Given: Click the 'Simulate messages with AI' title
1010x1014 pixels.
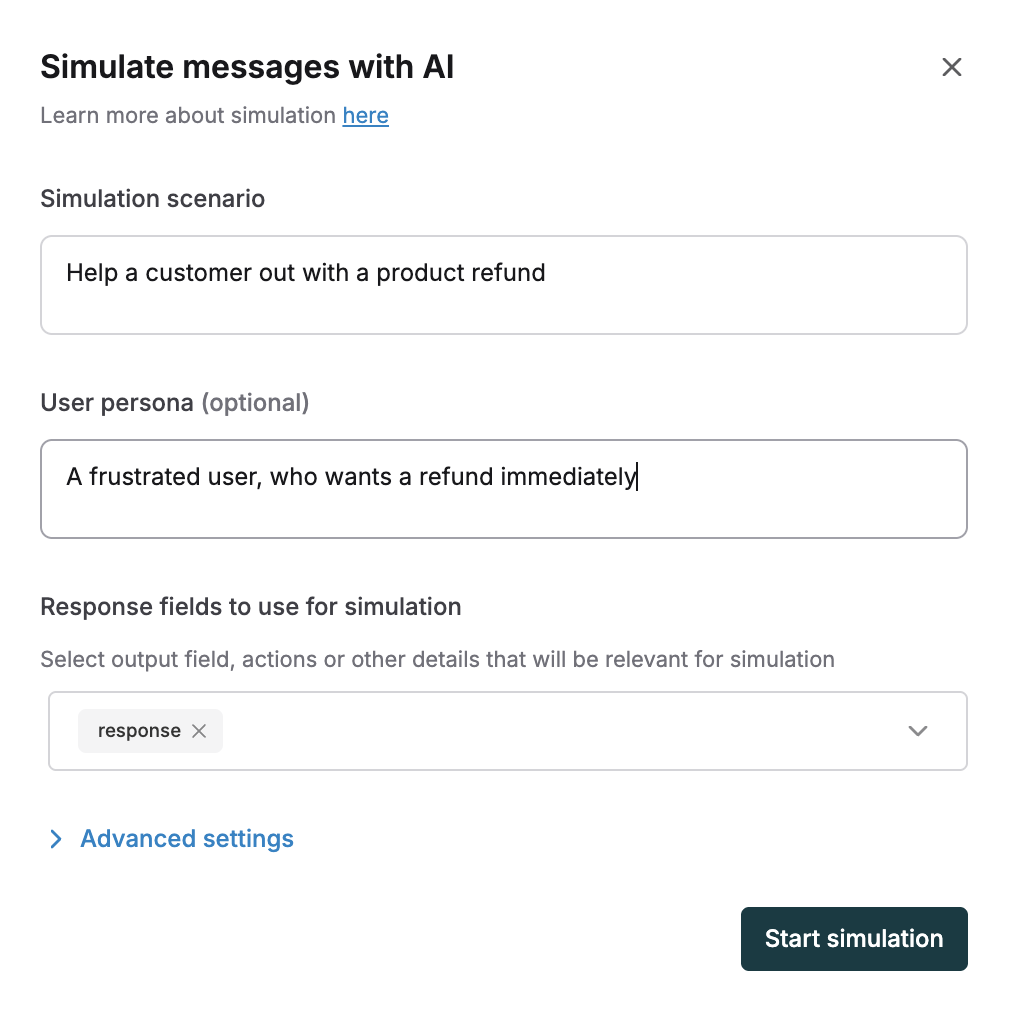Looking at the screenshot, I should pos(247,67).
